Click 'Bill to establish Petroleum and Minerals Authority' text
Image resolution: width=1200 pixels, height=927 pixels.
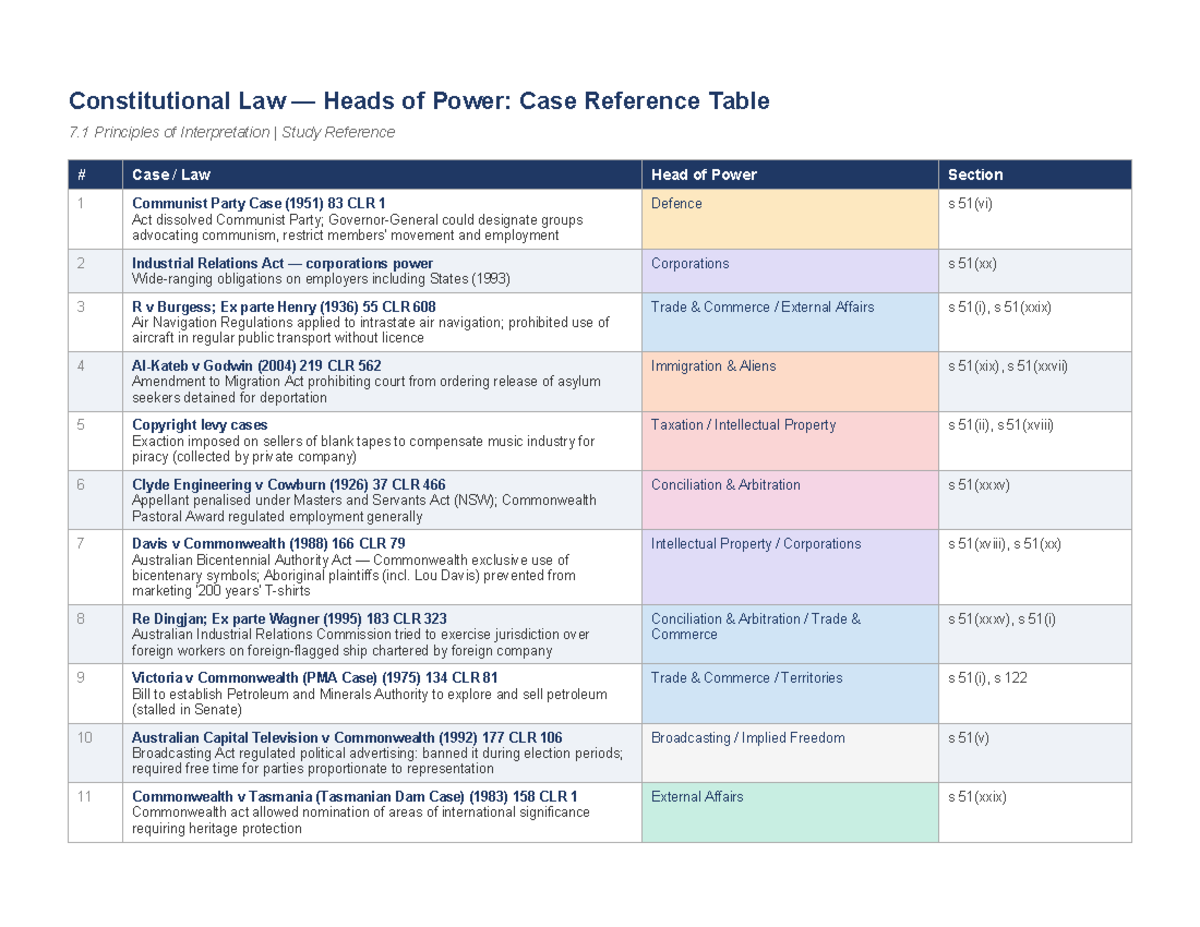tap(368, 701)
